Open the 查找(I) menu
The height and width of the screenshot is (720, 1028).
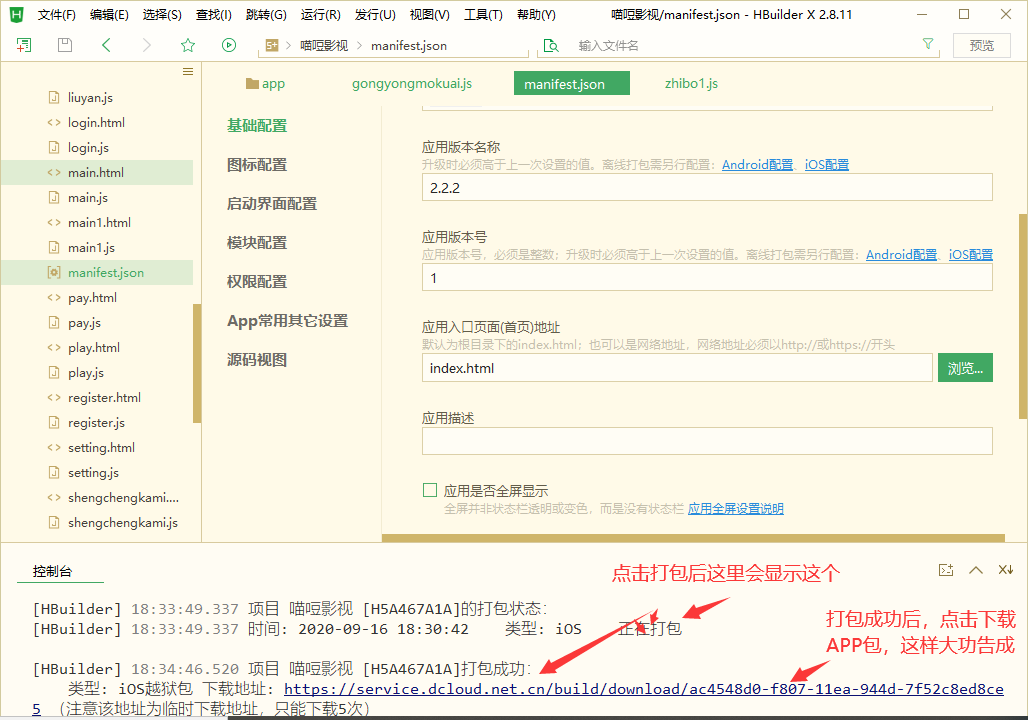pos(214,14)
